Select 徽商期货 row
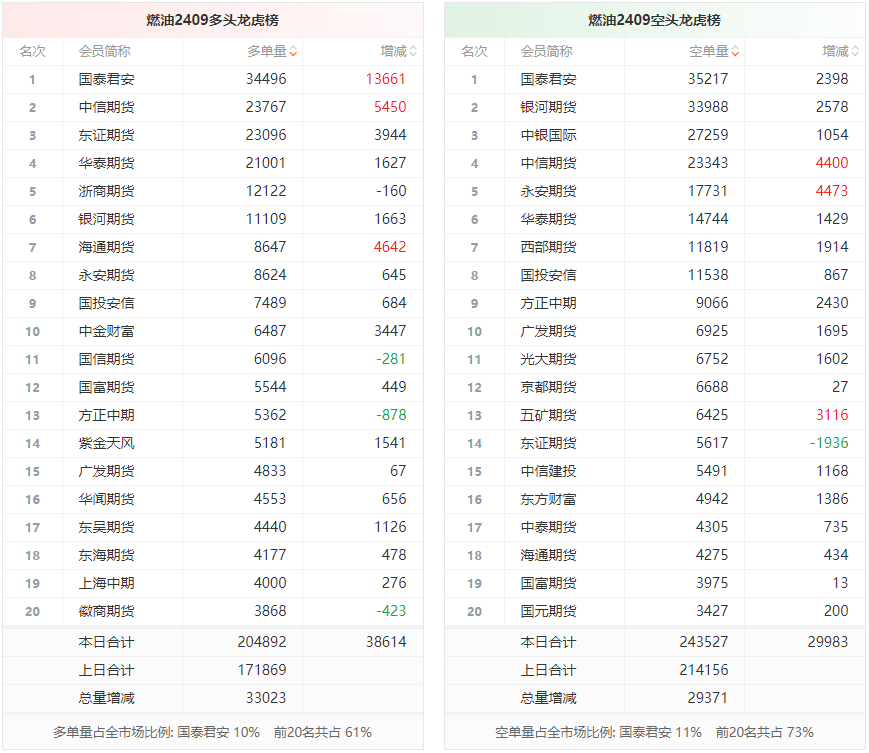Screen dimensions: 869x753 pyautogui.click(x=213, y=611)
